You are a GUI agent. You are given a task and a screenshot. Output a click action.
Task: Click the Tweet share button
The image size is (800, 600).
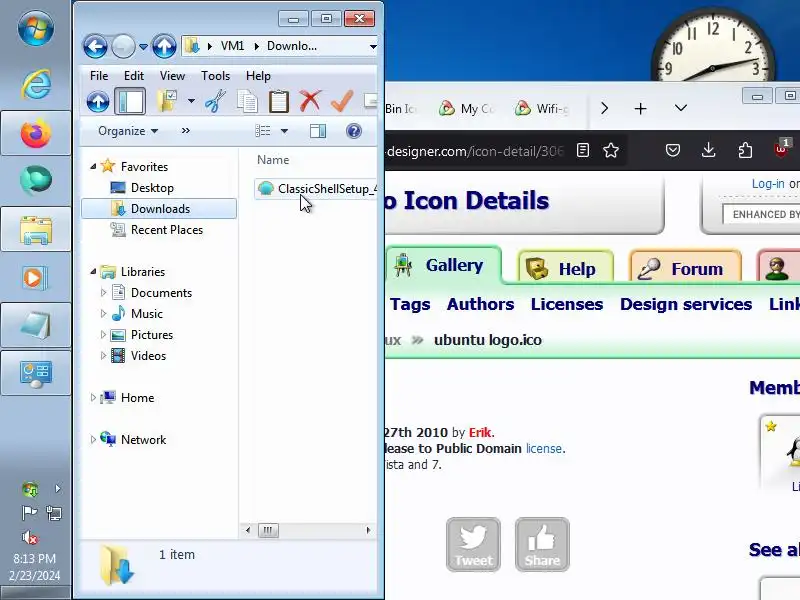pyautogui.click(x=473, y=544)
